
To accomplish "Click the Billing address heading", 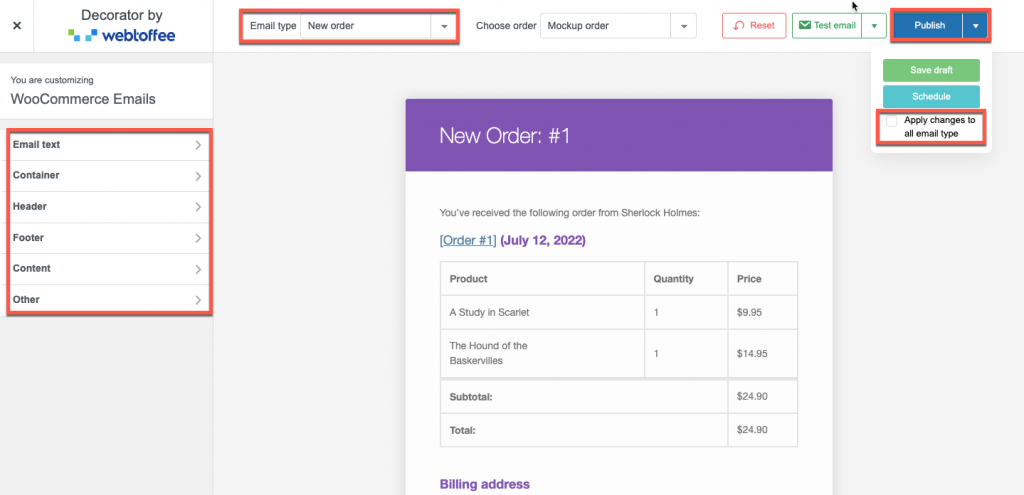I will click(x=485, y=484).
